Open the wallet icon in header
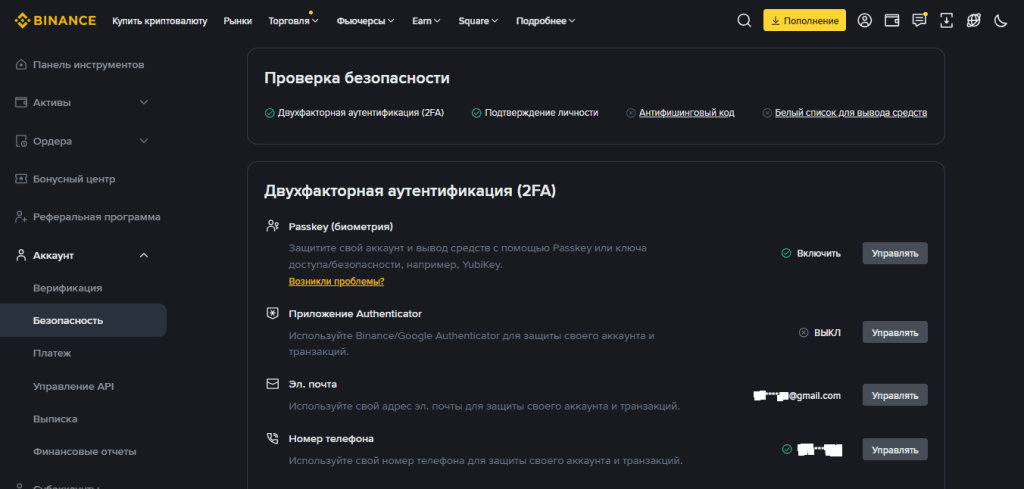The height and width of the screenshot is (489, 1024). pyautogui.click(x=892, y=20)
